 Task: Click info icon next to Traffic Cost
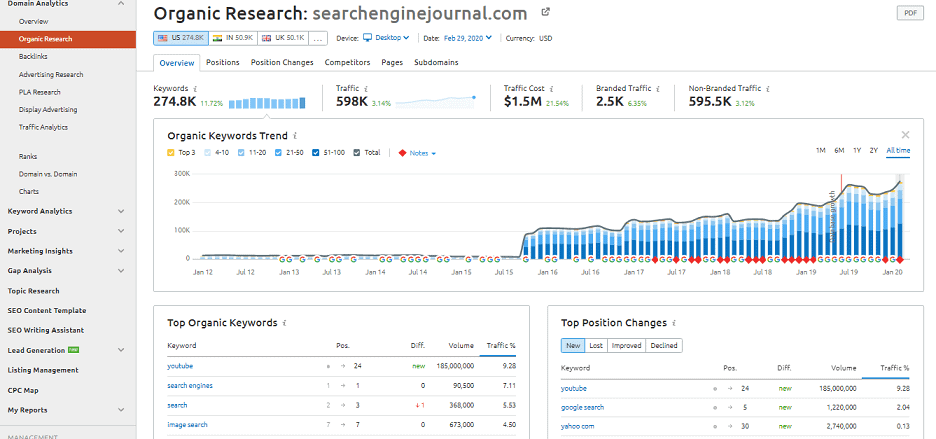point(552,88)
